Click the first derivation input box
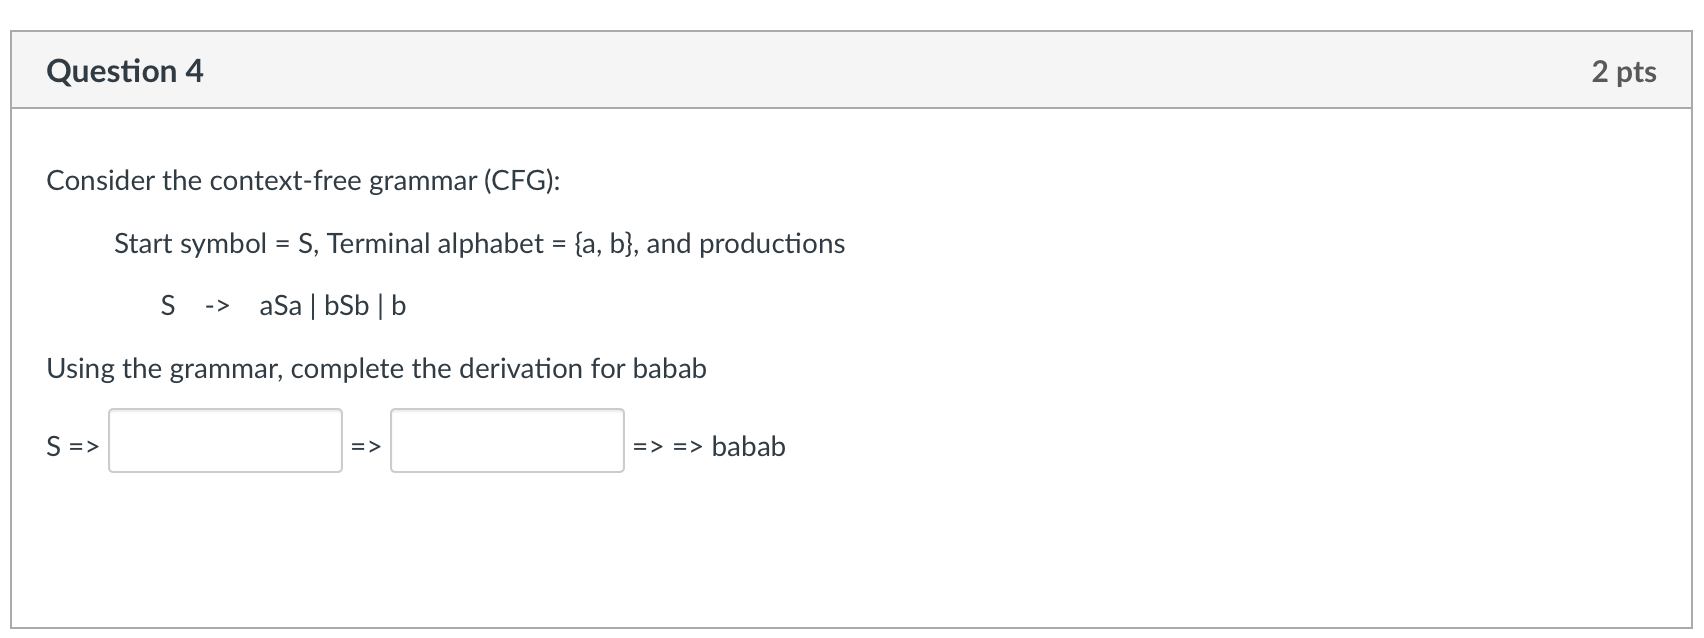Viewport: 1704px width, 638px height. [x=224, y=441]
